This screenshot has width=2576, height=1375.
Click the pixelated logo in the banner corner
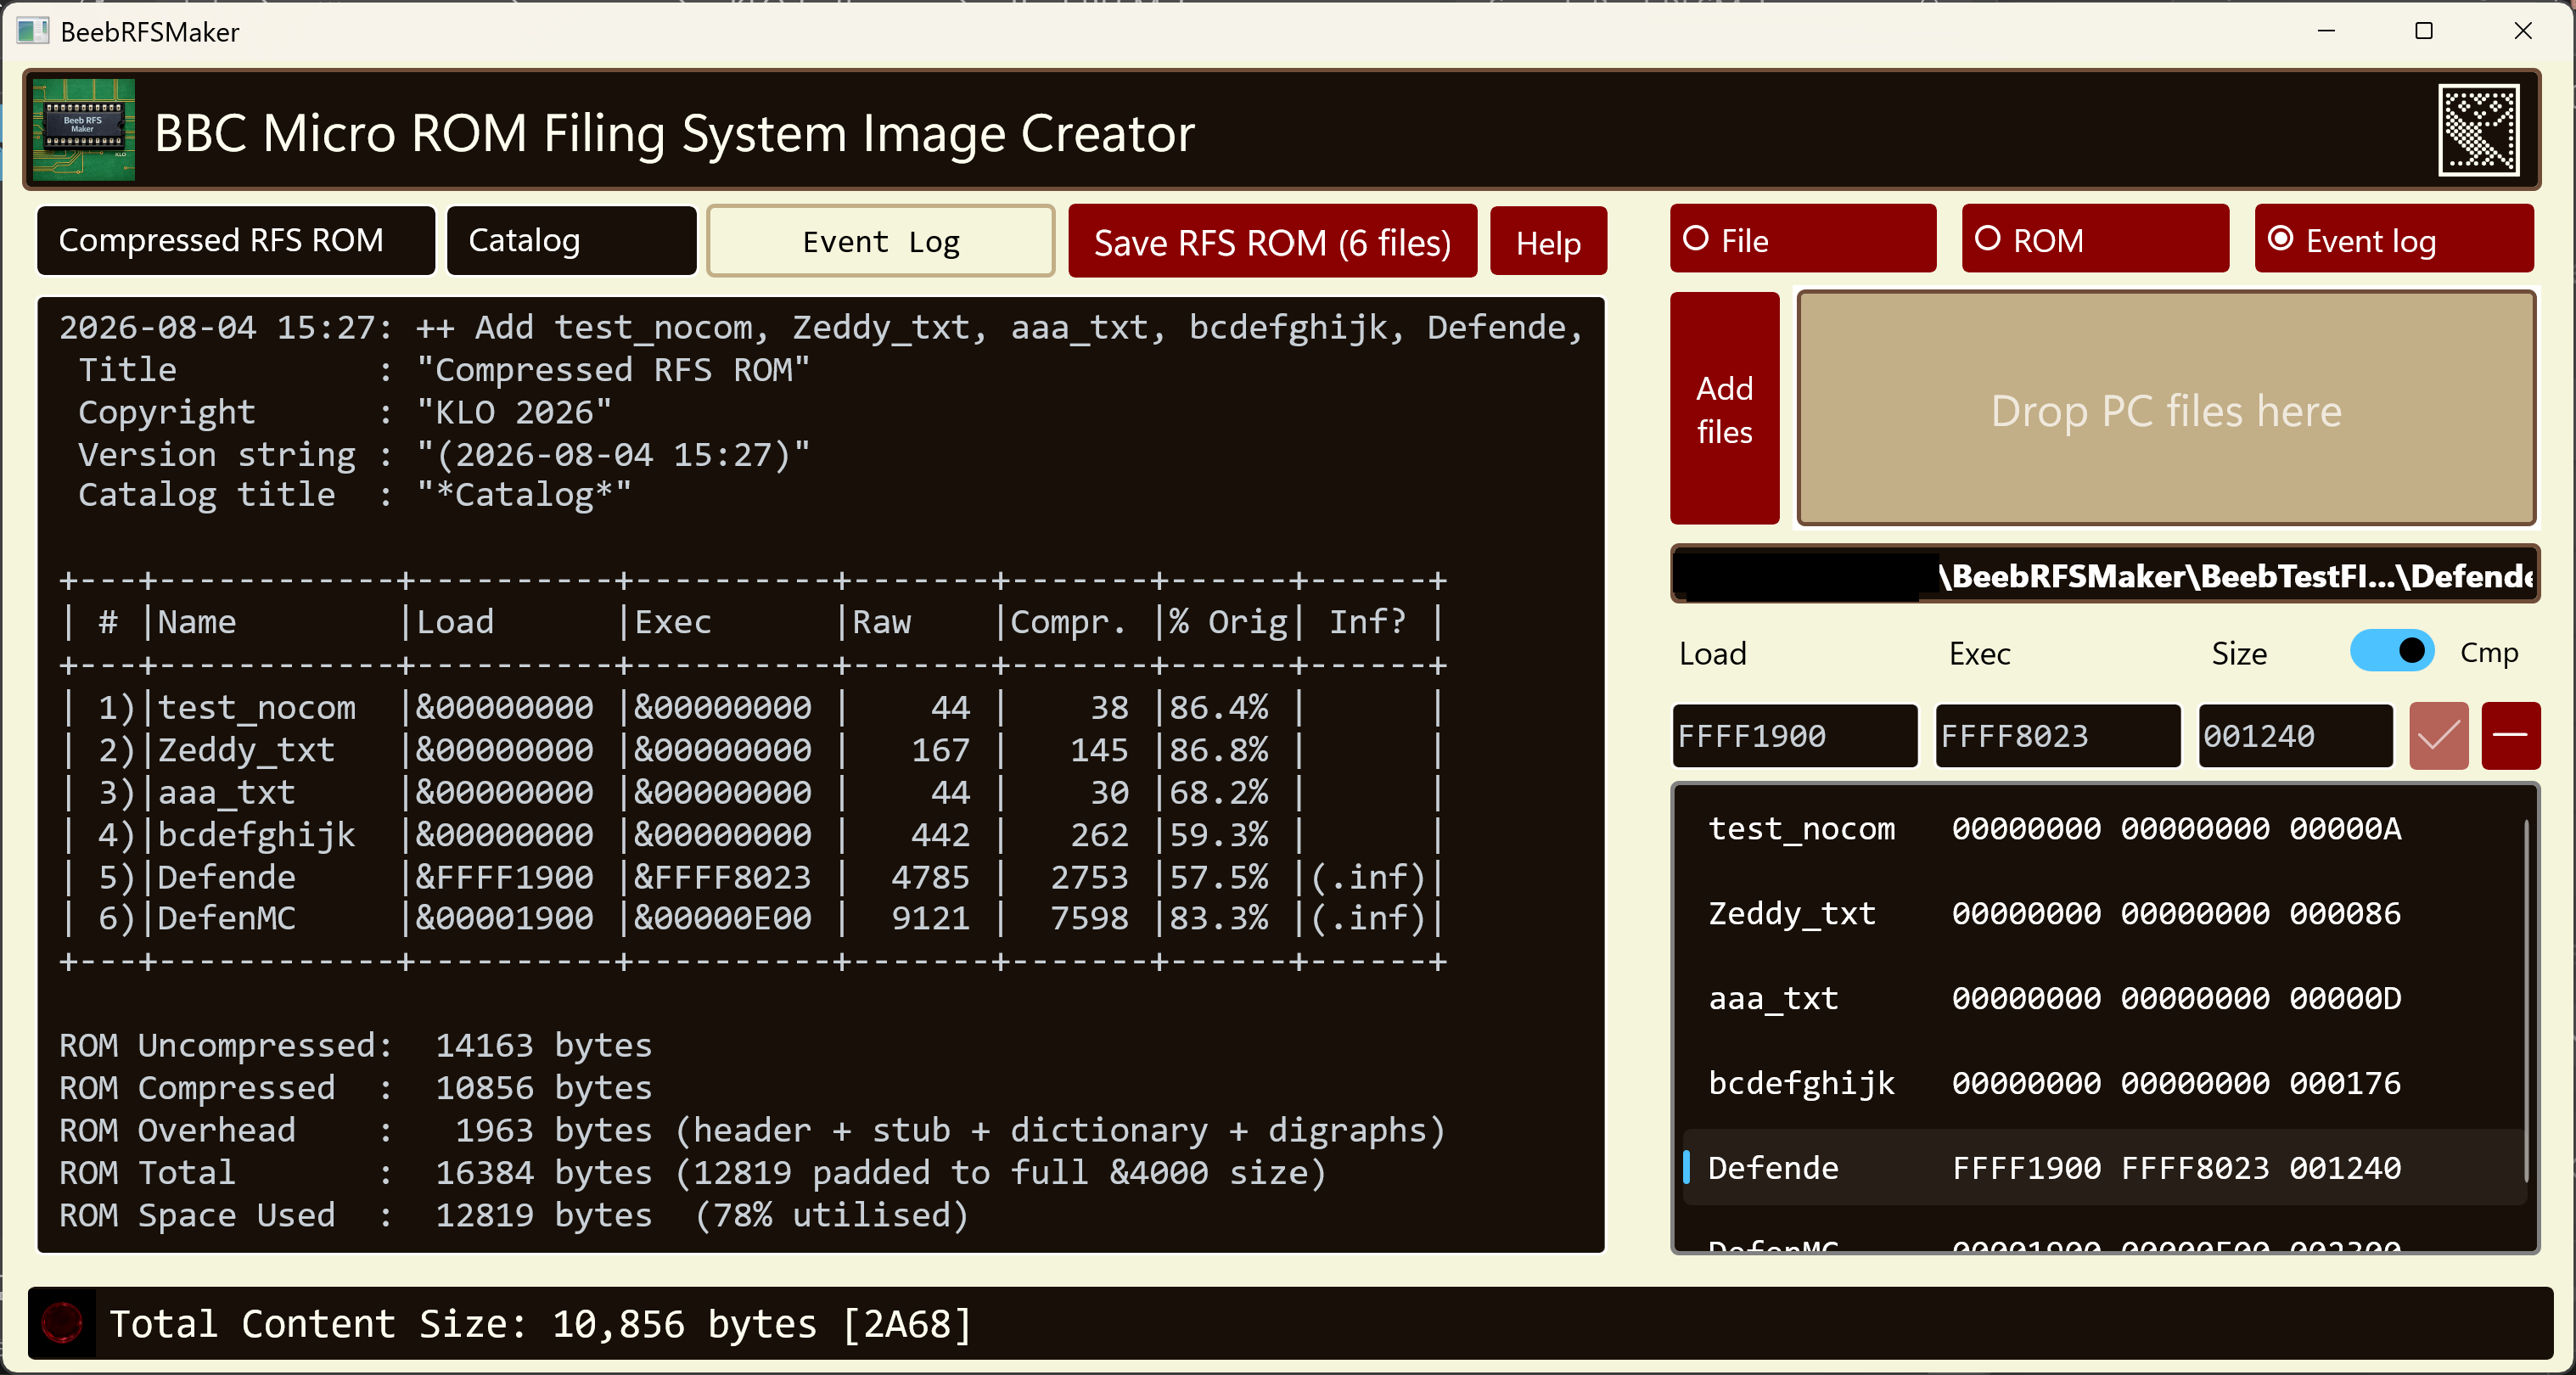tap(2478, 130)
